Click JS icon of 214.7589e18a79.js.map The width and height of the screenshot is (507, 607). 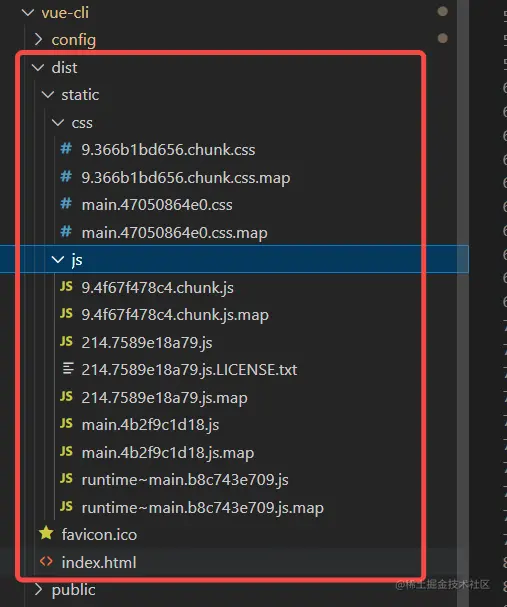(66, 396)
